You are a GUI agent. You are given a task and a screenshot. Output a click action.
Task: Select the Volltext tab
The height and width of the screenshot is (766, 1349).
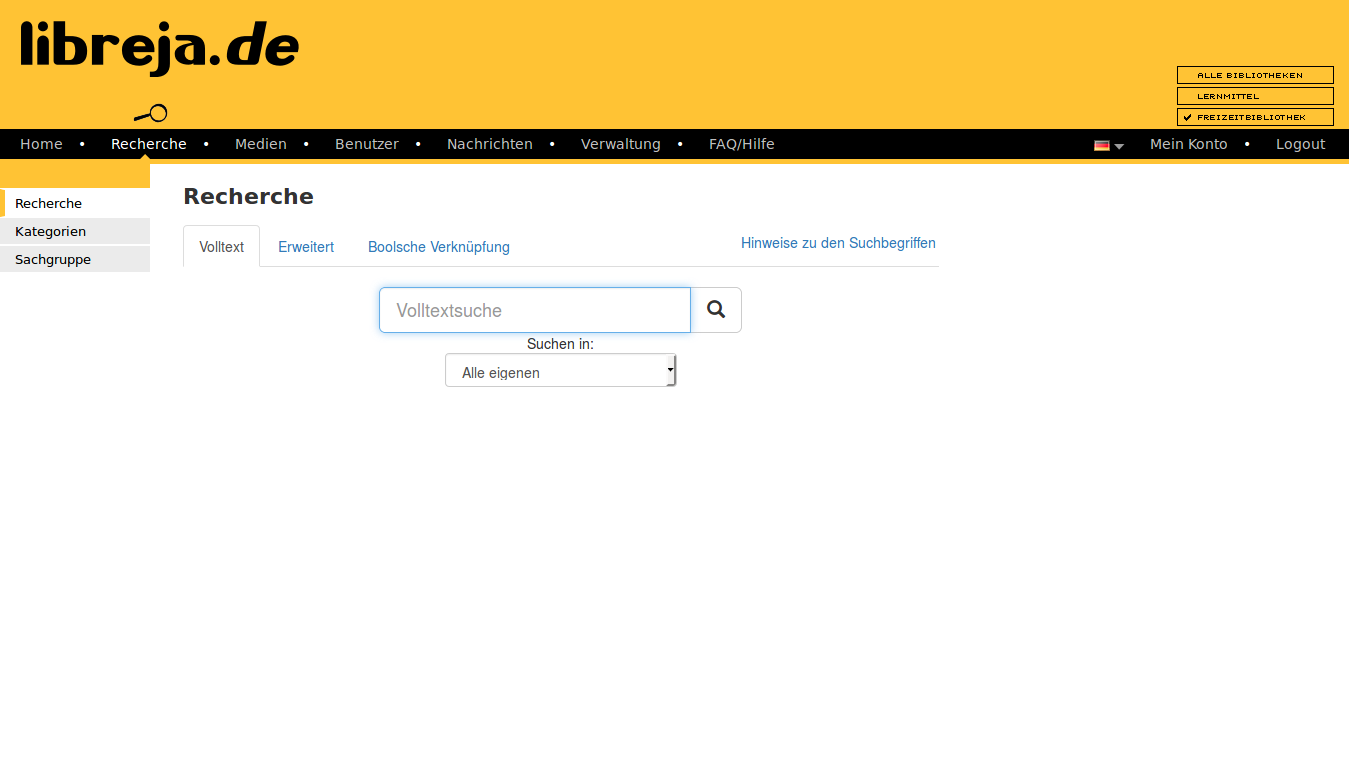tap(221, 247)
